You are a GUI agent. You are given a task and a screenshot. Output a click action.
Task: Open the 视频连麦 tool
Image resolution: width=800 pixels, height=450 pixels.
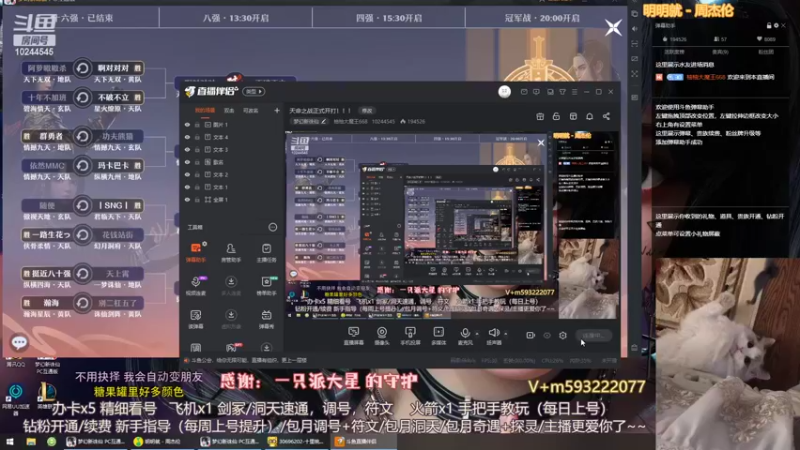point(196,285)
